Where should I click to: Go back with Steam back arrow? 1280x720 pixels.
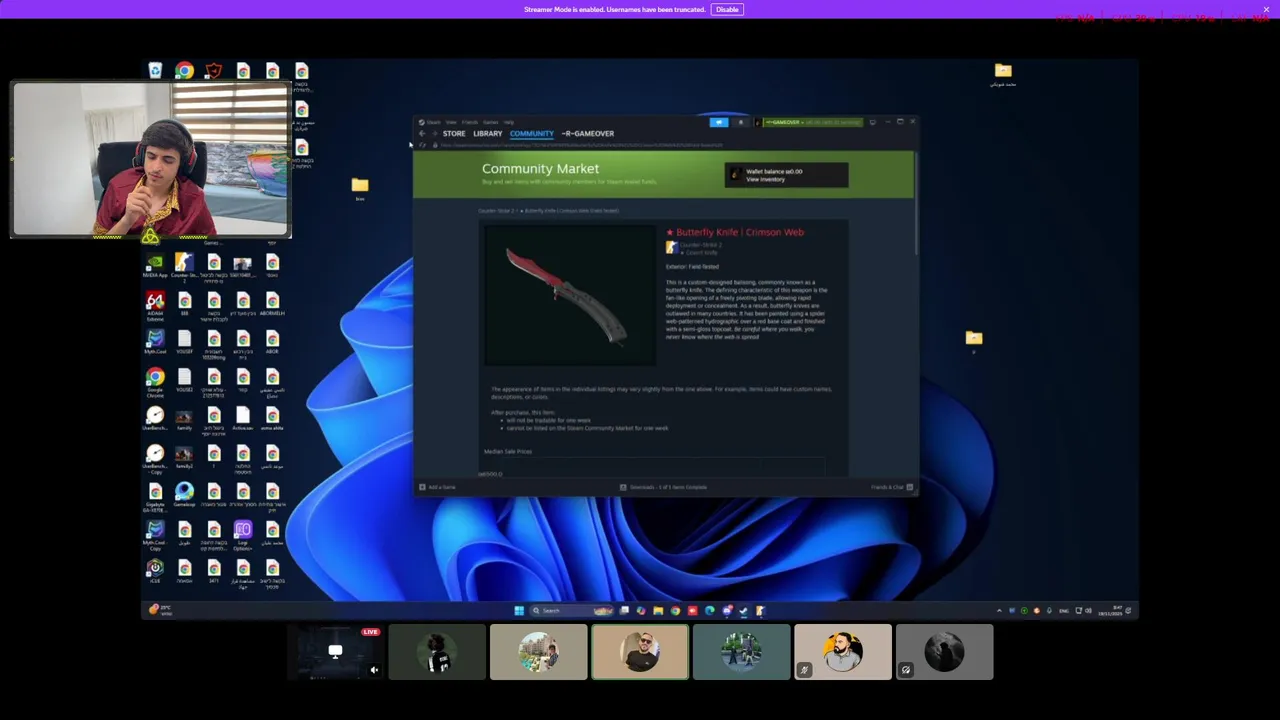point(422,133)
